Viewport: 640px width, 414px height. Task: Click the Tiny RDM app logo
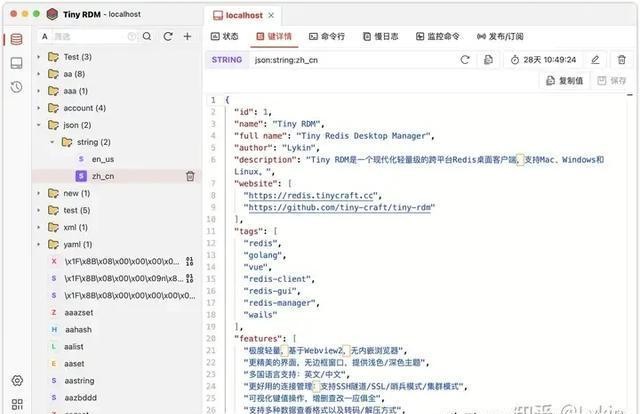point(52,14)
